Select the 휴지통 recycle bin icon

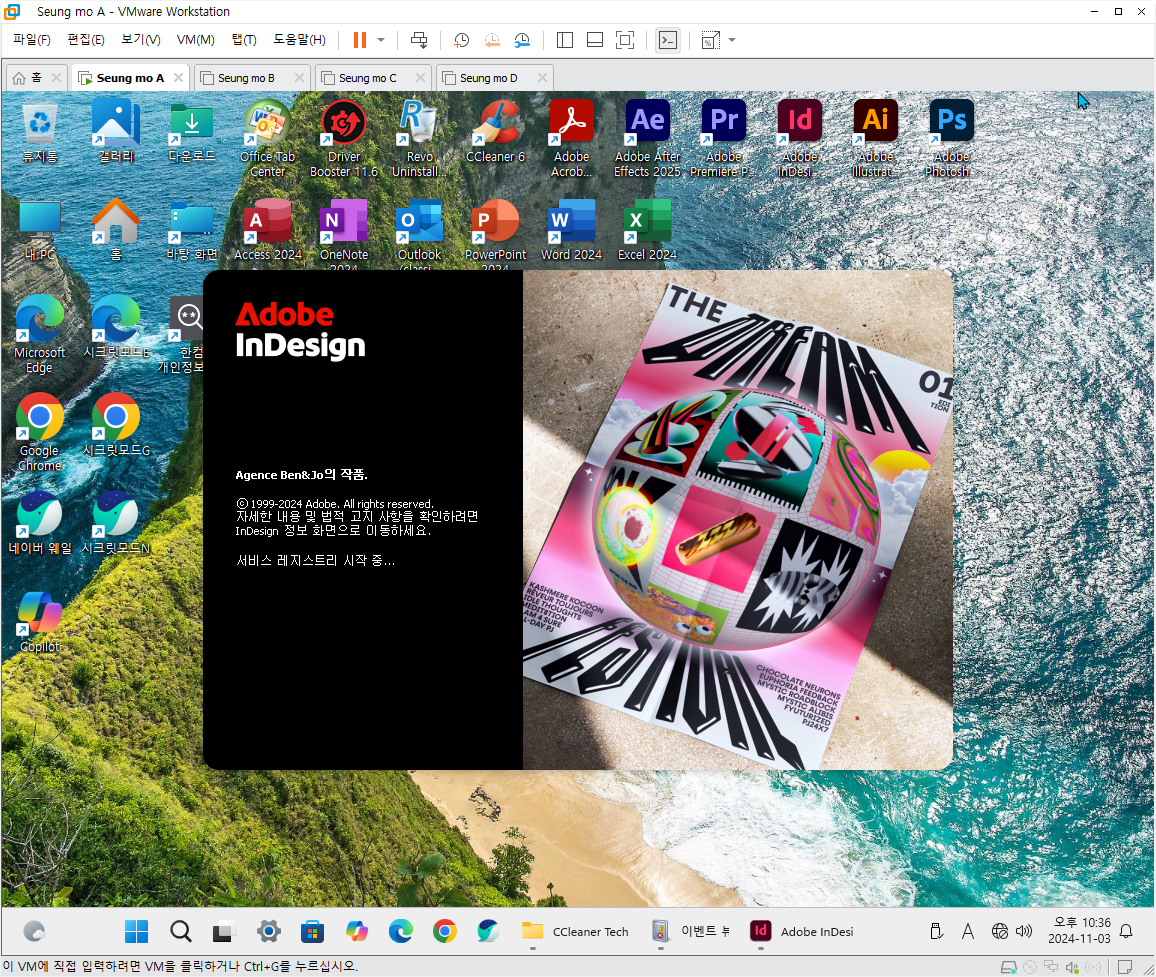click(40, 133)
